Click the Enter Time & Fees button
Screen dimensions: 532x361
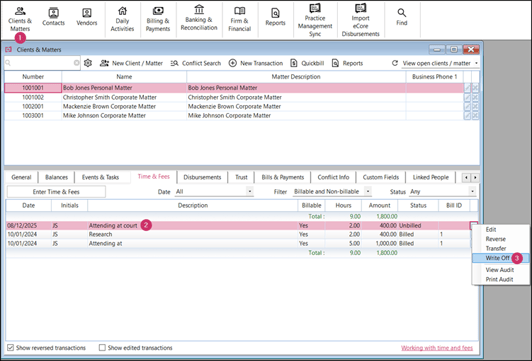click(x=56, y=192)
